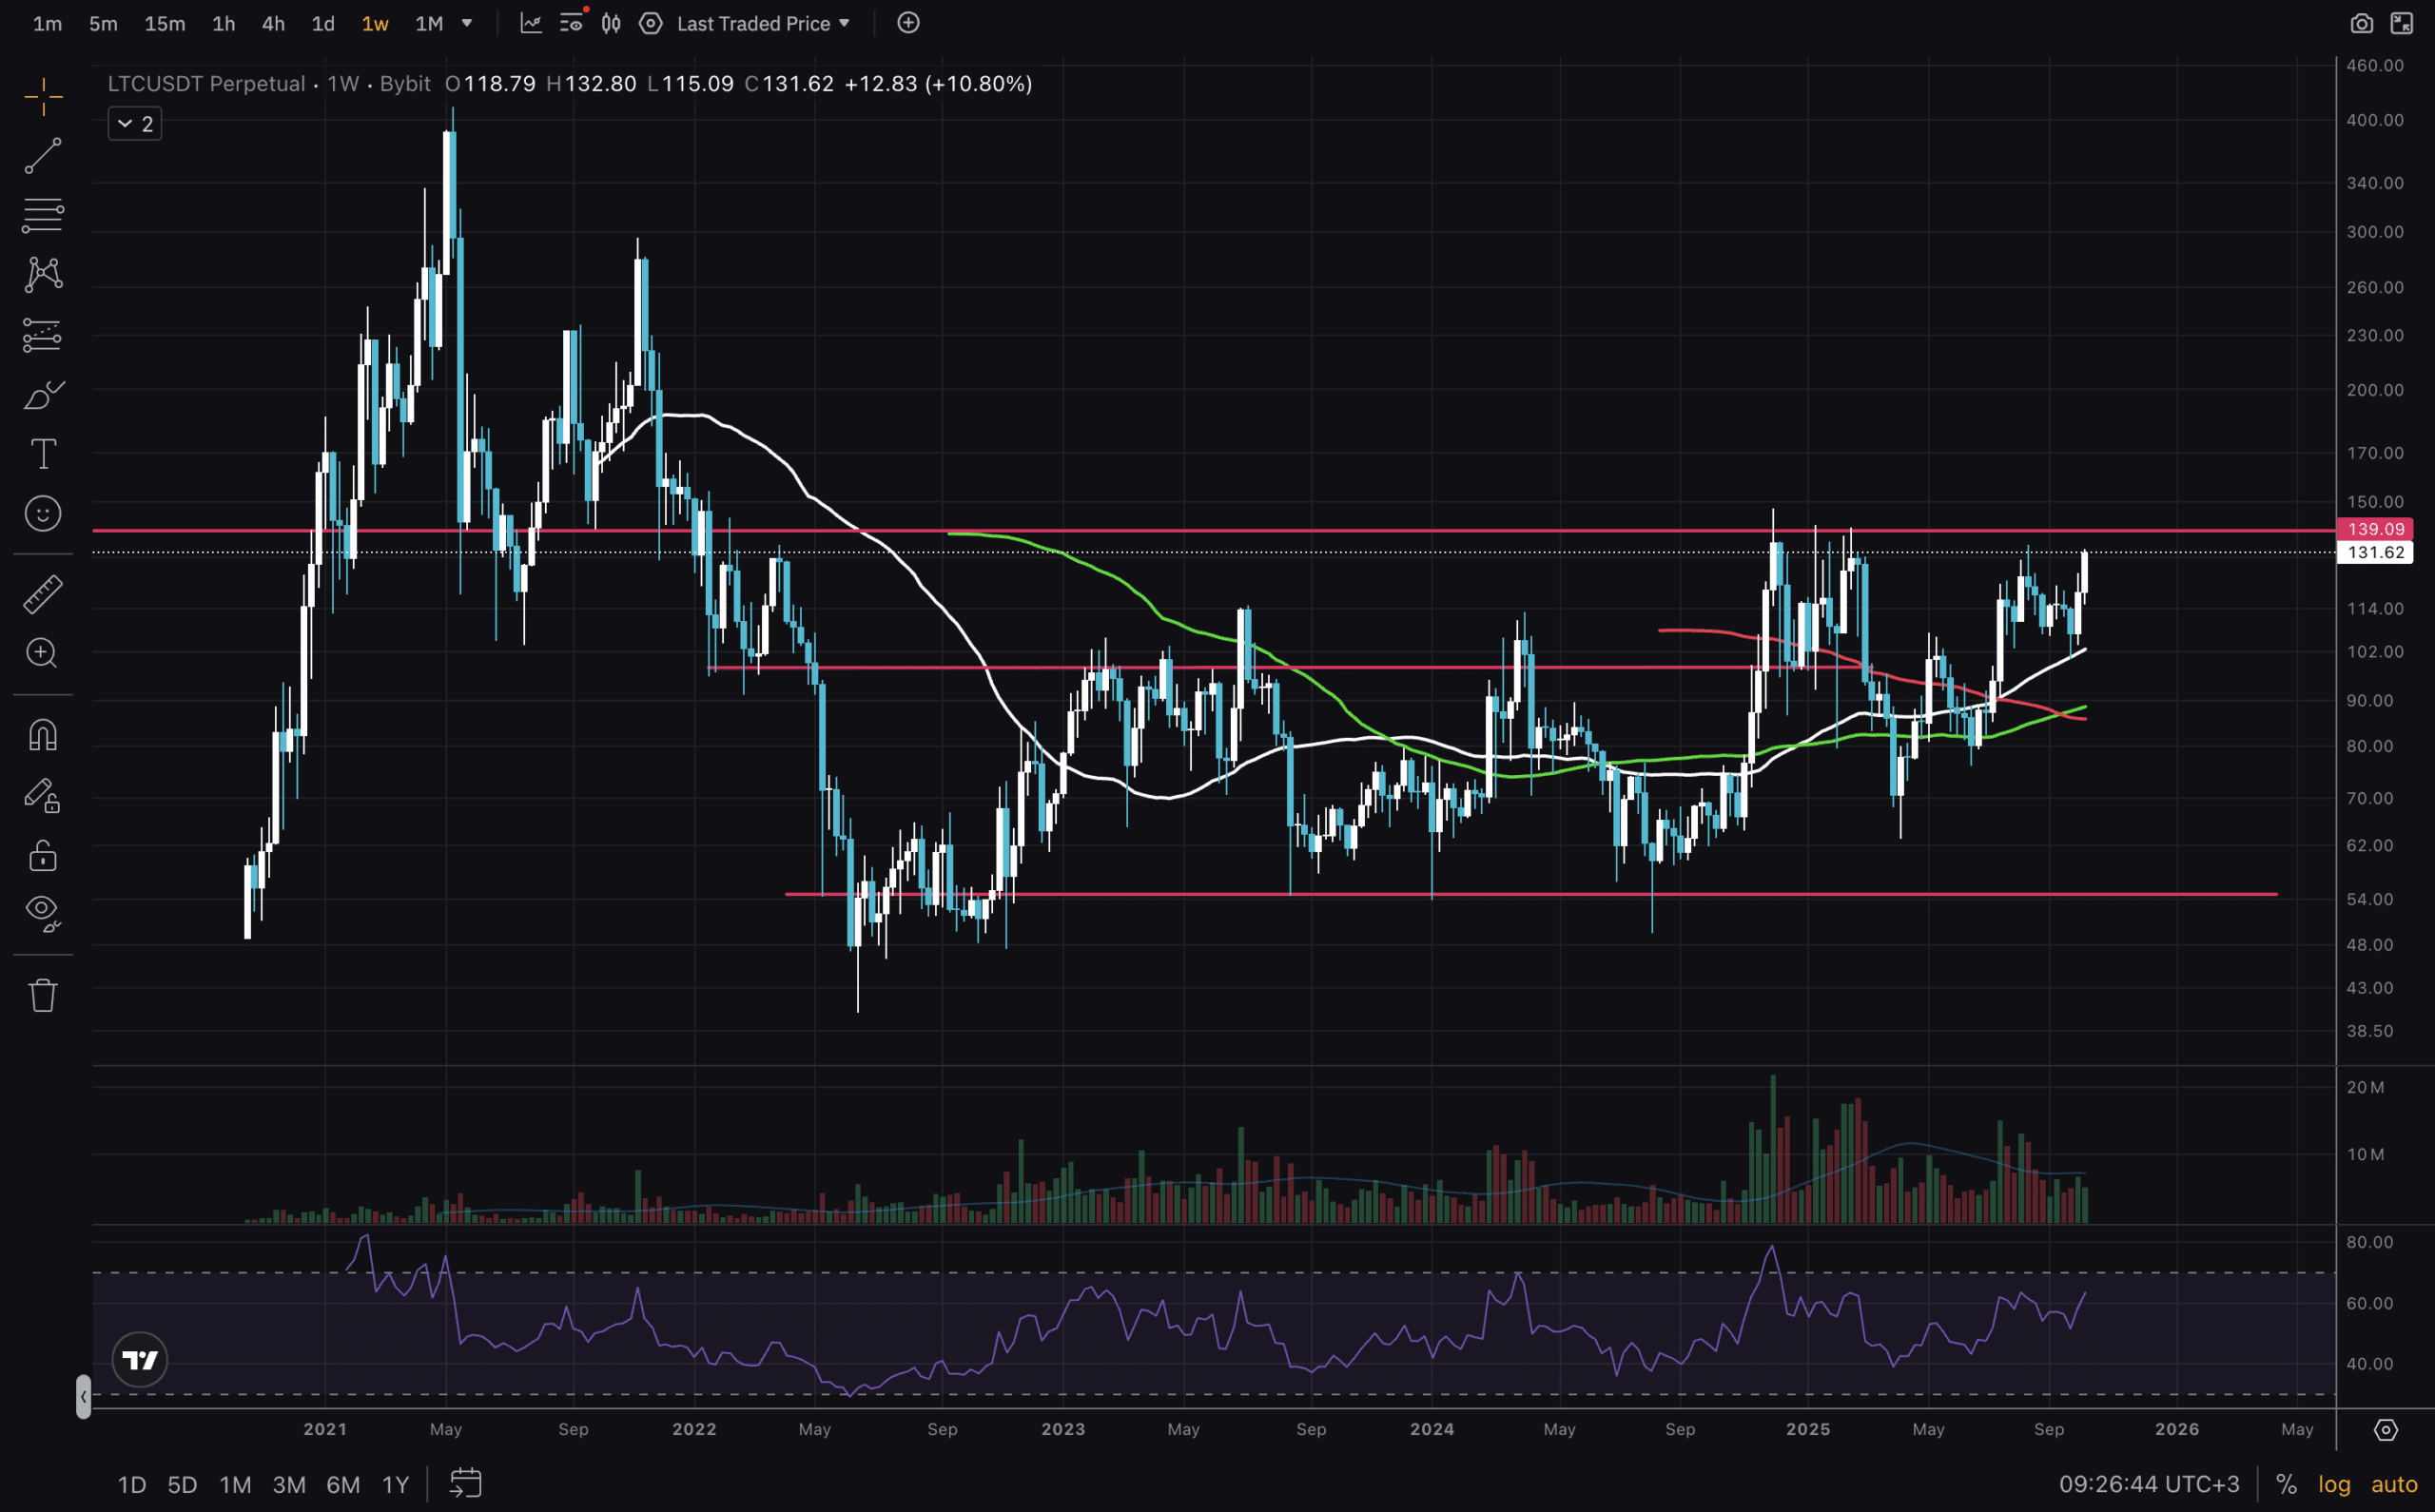Click the 09:26:44 UTC+3 timezone button
Image resolution: width=2435 pixels, height=1512 pixels.
pos(2148,1484)
